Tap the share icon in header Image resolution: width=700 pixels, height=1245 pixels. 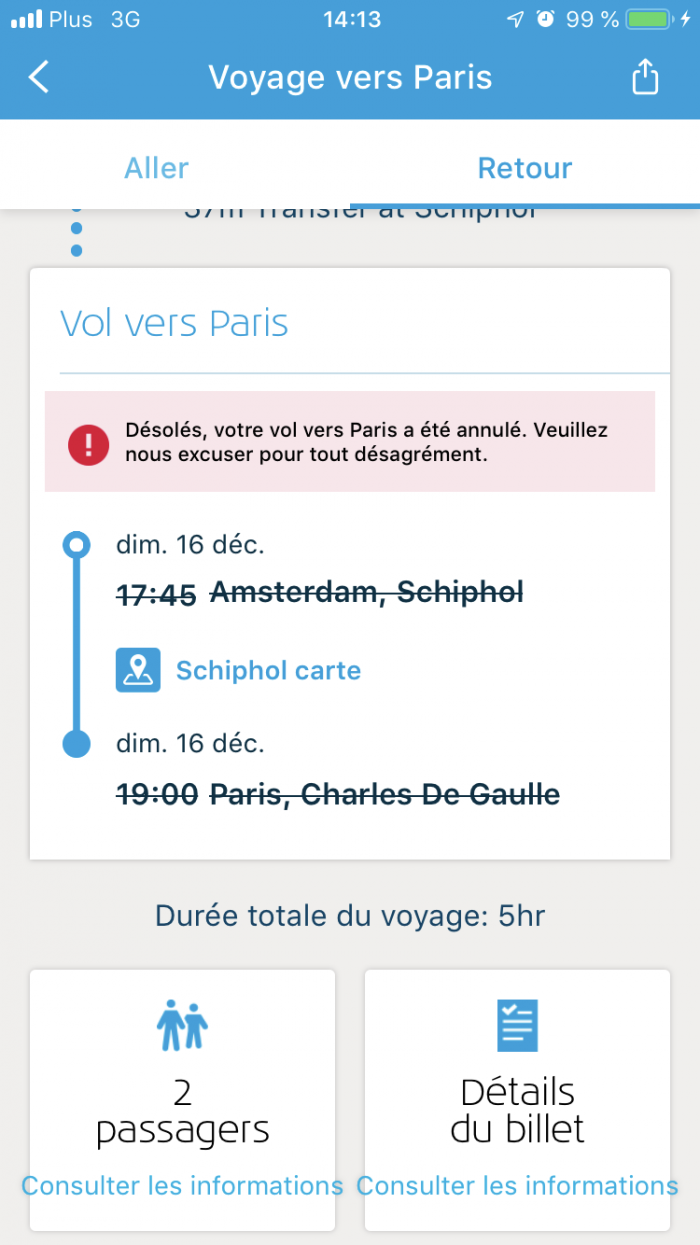pyautogui.click(x=645, y=77)
